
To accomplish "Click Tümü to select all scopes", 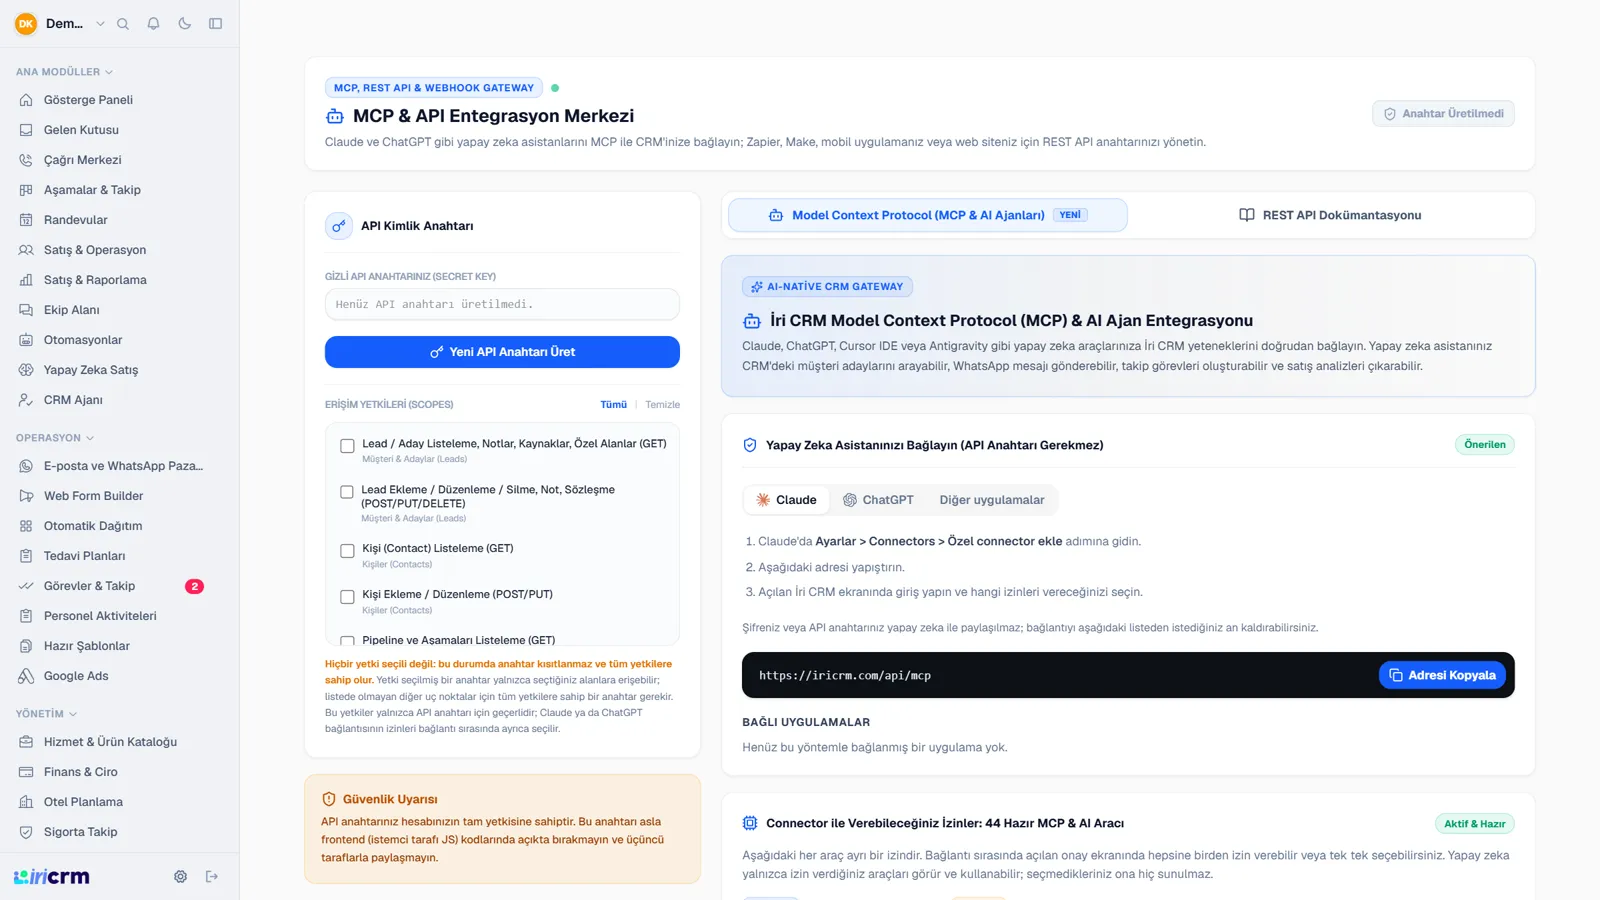I will [x=613, y=405].
